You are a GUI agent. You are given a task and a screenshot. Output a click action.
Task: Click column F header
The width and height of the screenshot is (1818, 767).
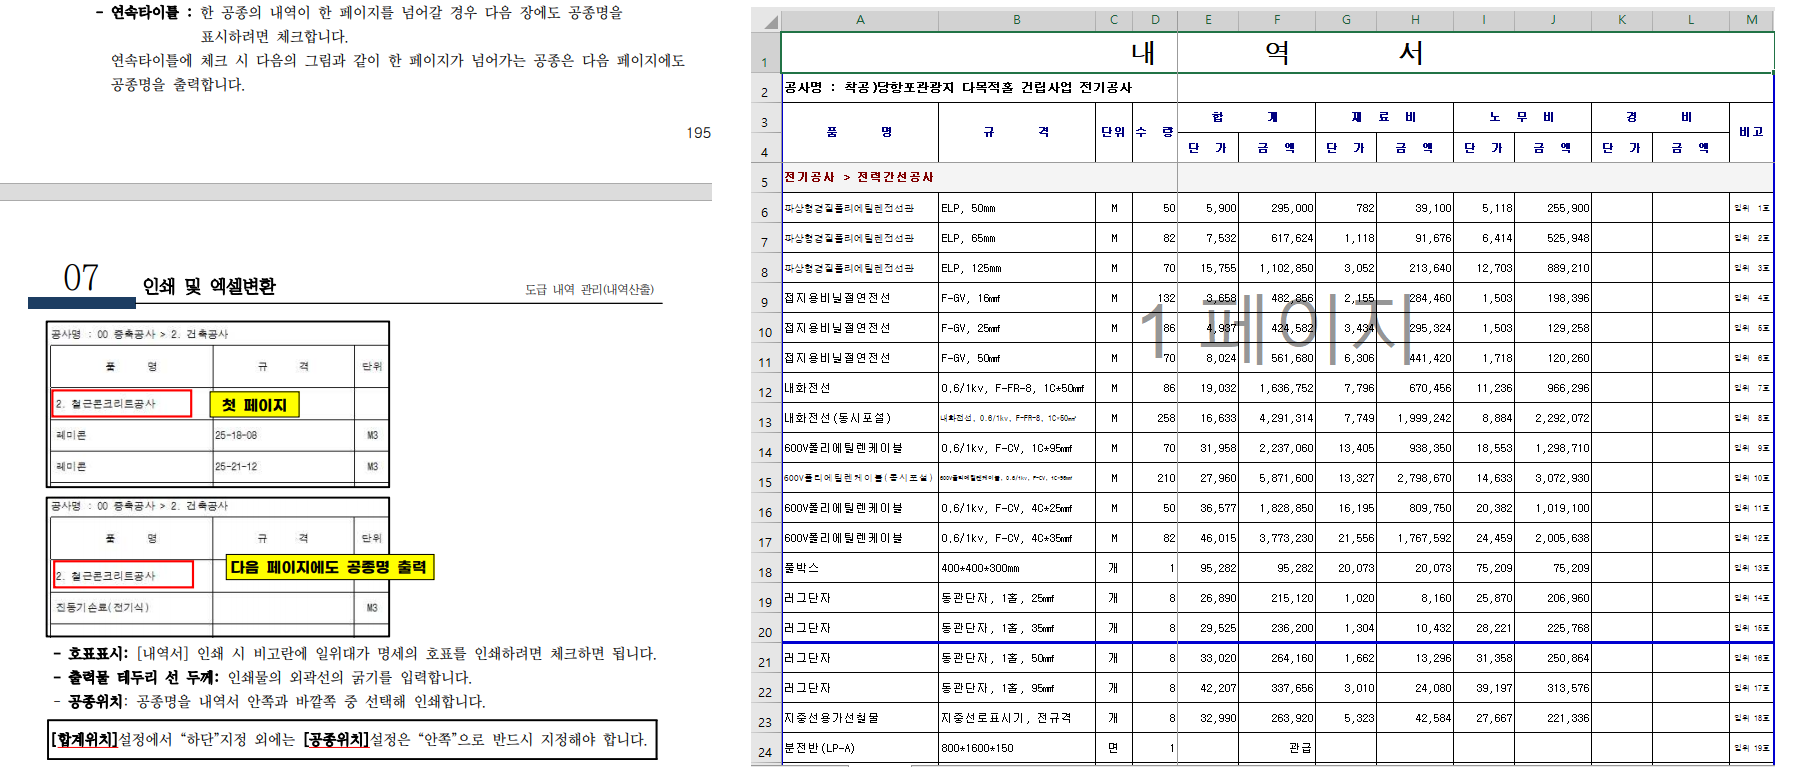tap(1276, 20)
